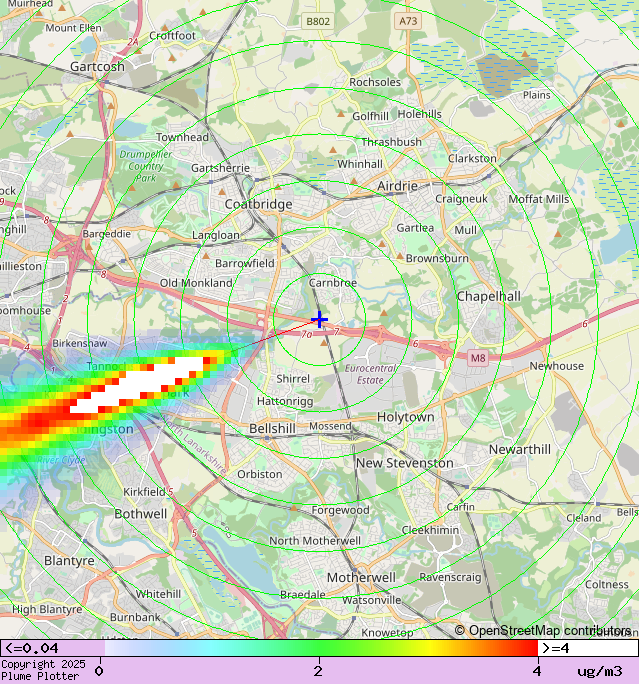Image resolution: width=639 pixels, height=684 pixels.
Task: Click the Ravenscraig label
Action: click(x=450, y=577)
